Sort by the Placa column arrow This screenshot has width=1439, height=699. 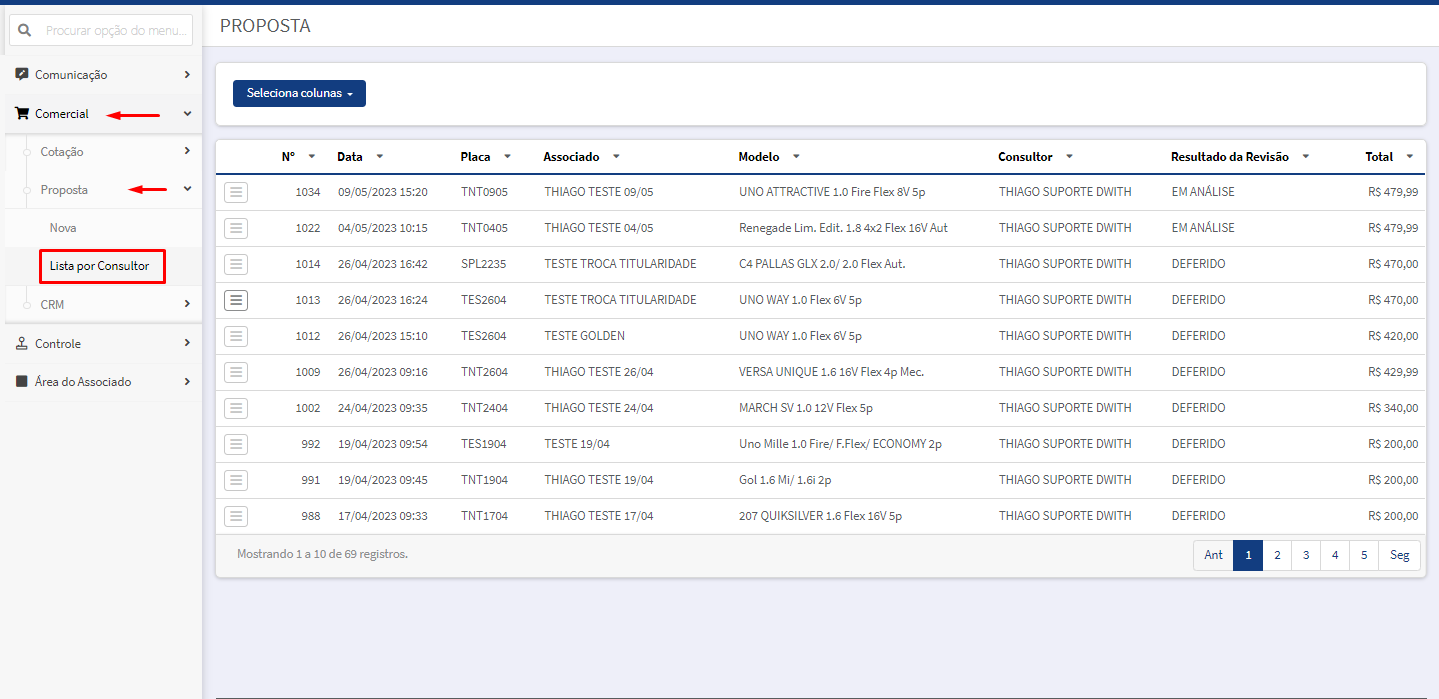[x=508, y=157]
